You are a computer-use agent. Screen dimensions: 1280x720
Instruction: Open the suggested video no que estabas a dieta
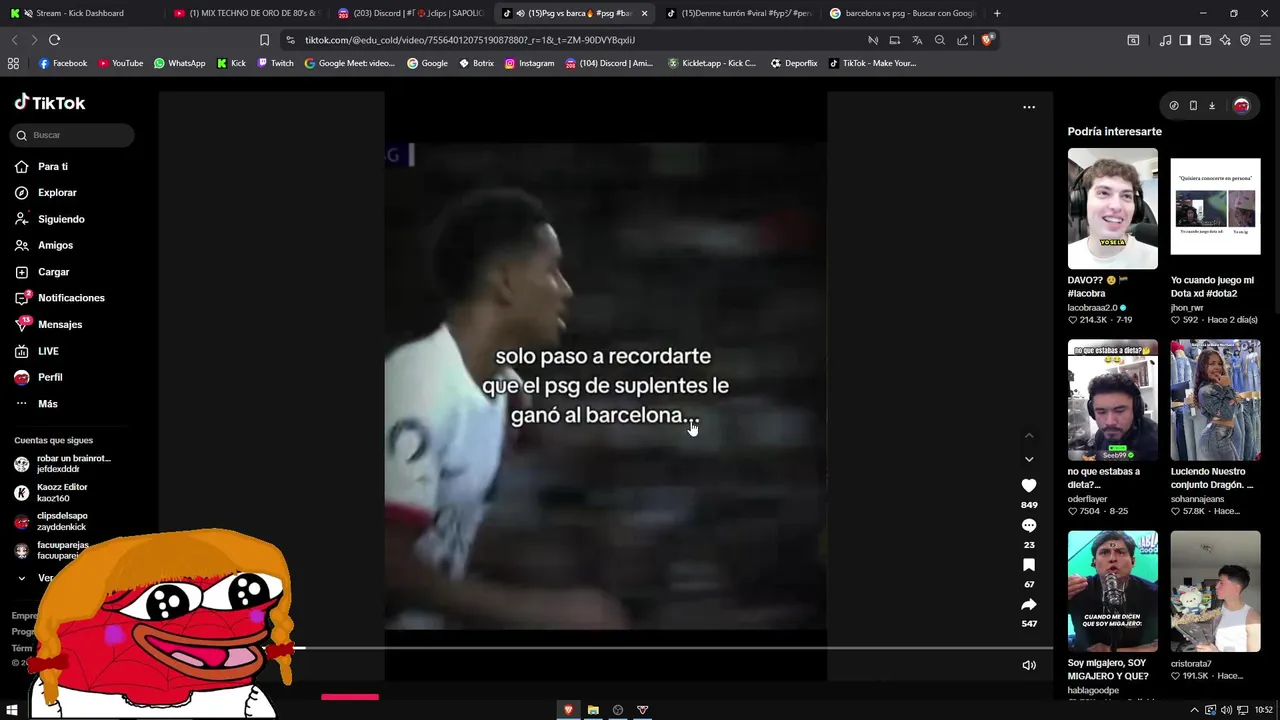pos(1112,400)
